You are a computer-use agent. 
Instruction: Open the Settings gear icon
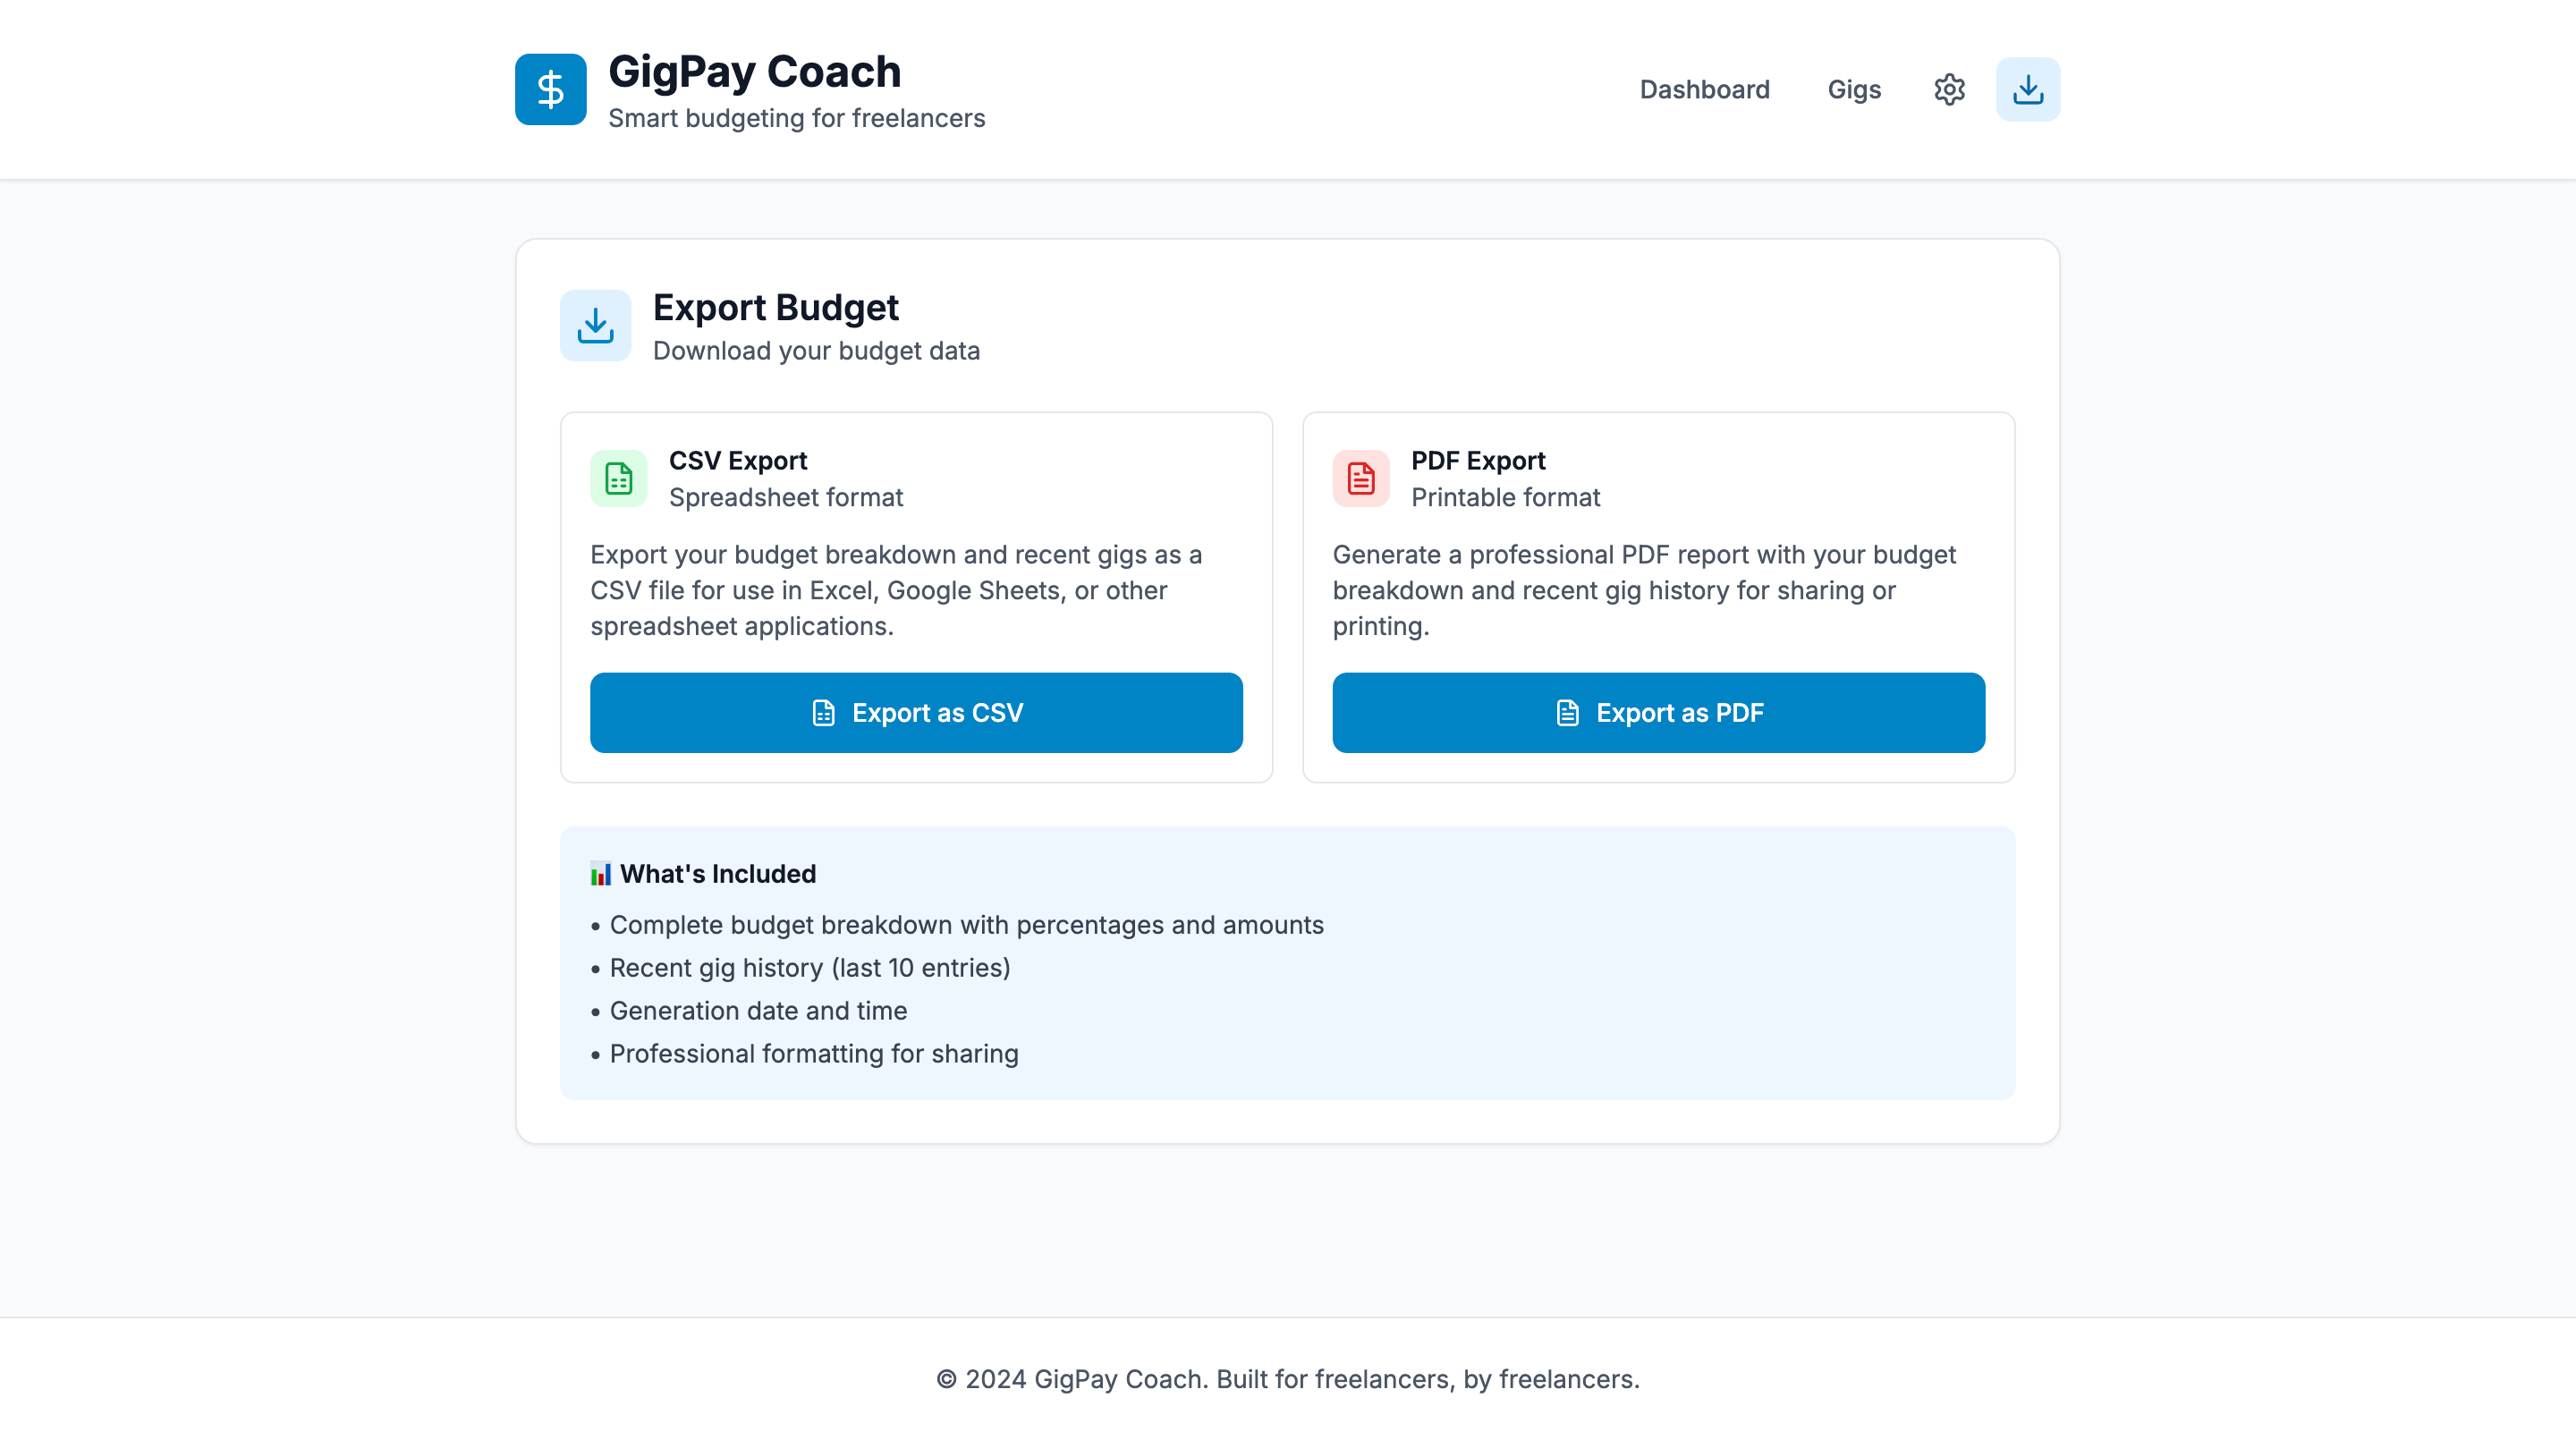(1948, 89)
